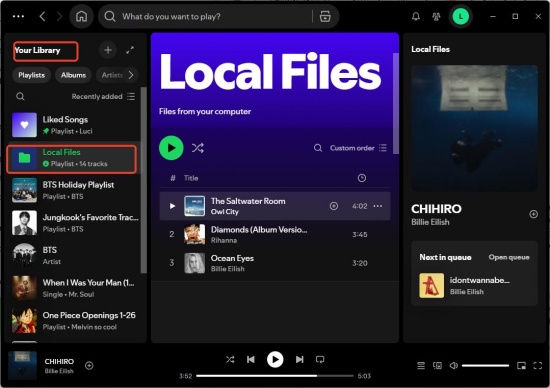Open the CHIHIRO now-playing thumbnail in bottom bar
550x388 pixels.
[22, 365]
